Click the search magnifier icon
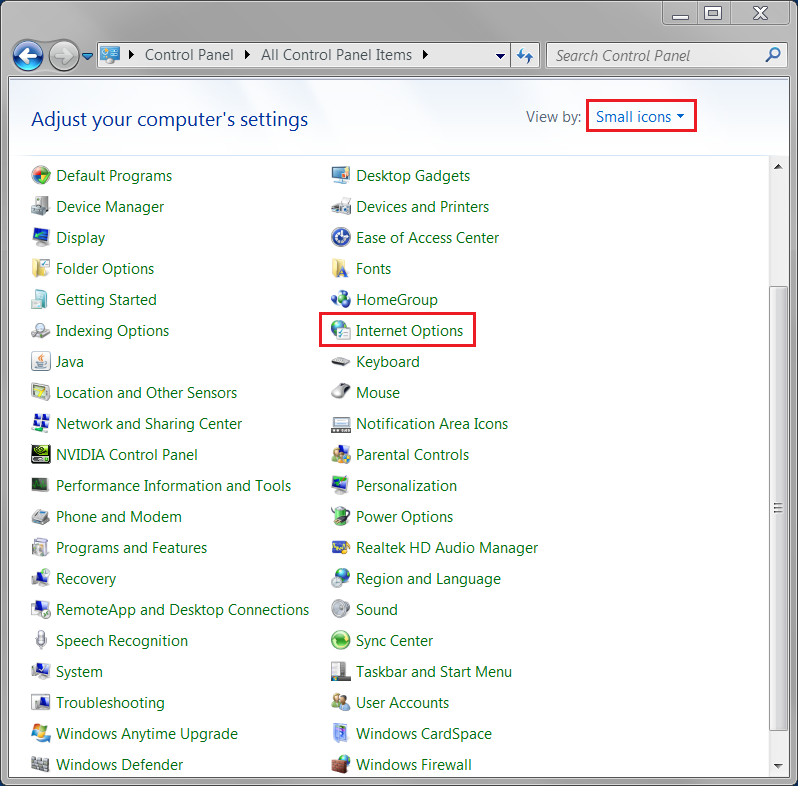The height and width of the screenshot is (786, 798). (x=773, y=55)
